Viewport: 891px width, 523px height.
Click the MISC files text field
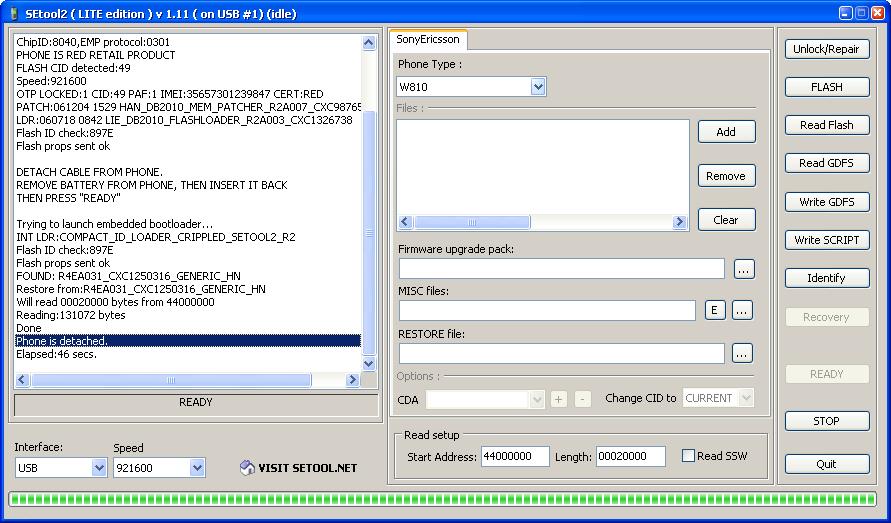click(547, 310)
